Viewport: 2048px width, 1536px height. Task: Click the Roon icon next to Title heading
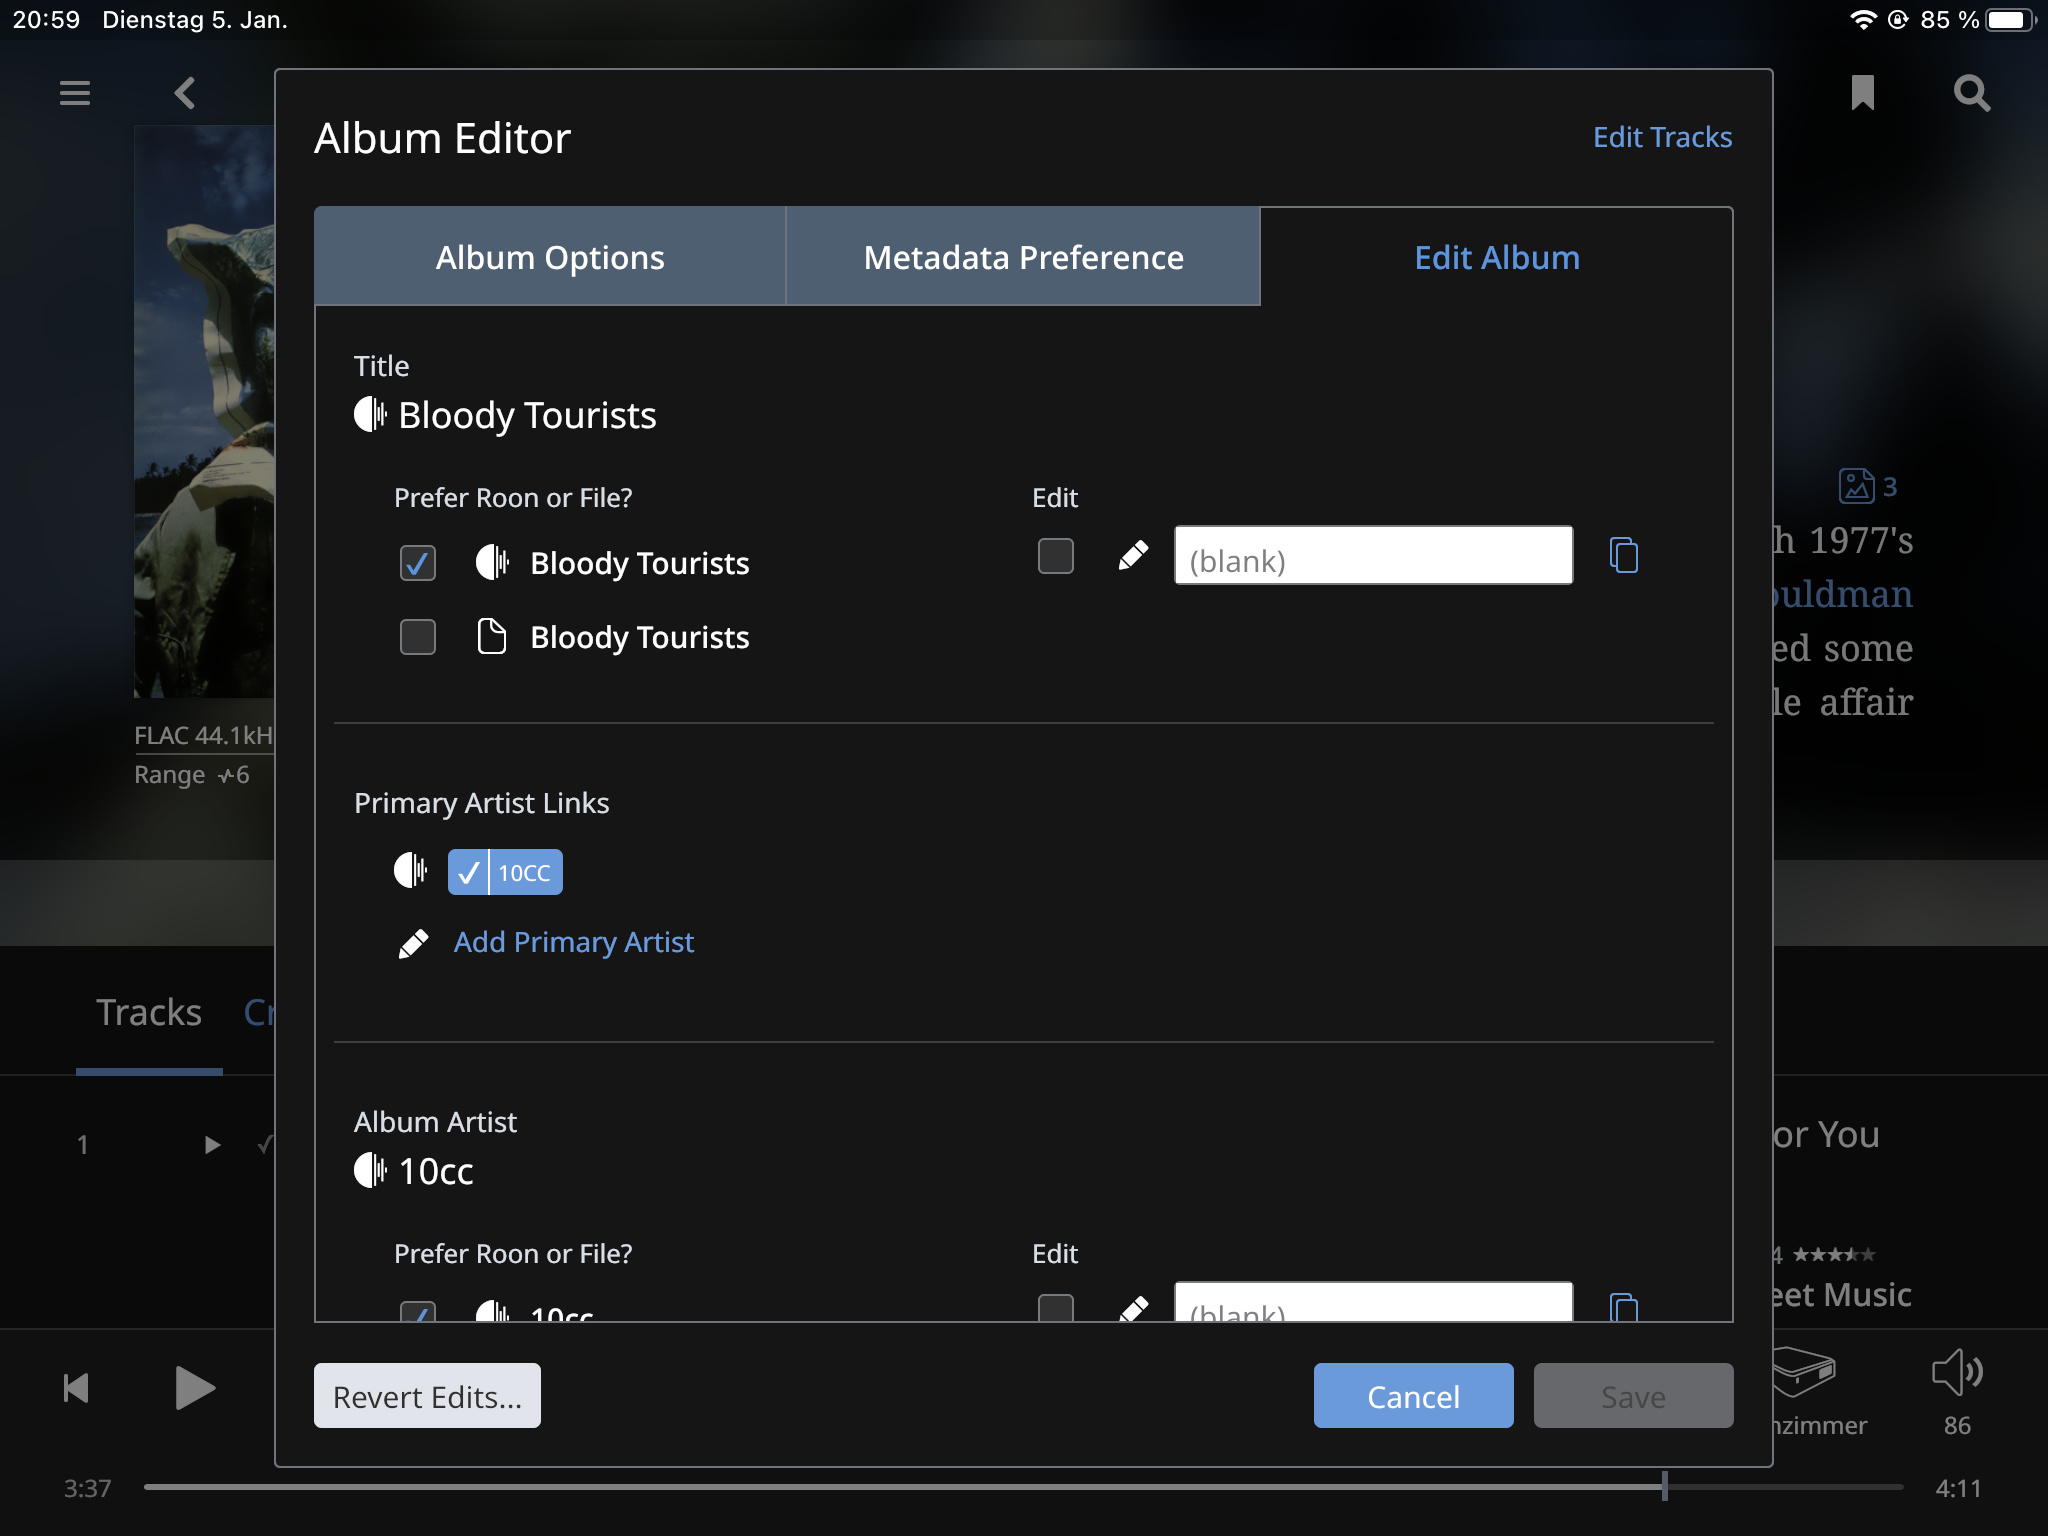coord(370,414)
